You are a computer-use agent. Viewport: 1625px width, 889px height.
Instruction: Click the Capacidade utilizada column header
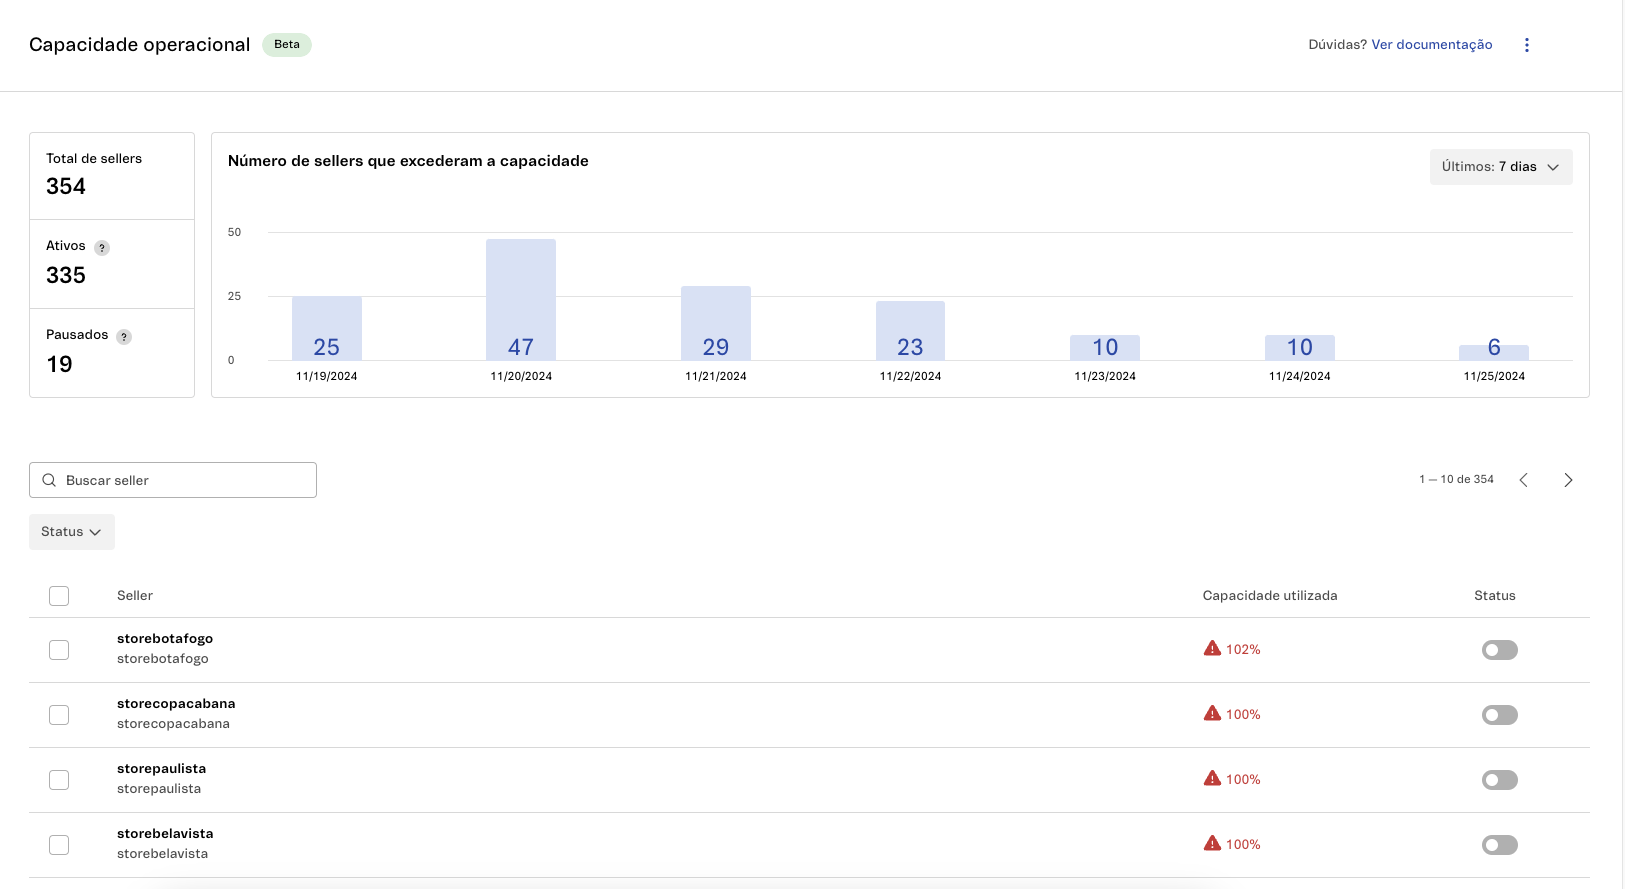[x=1269, y=596]
